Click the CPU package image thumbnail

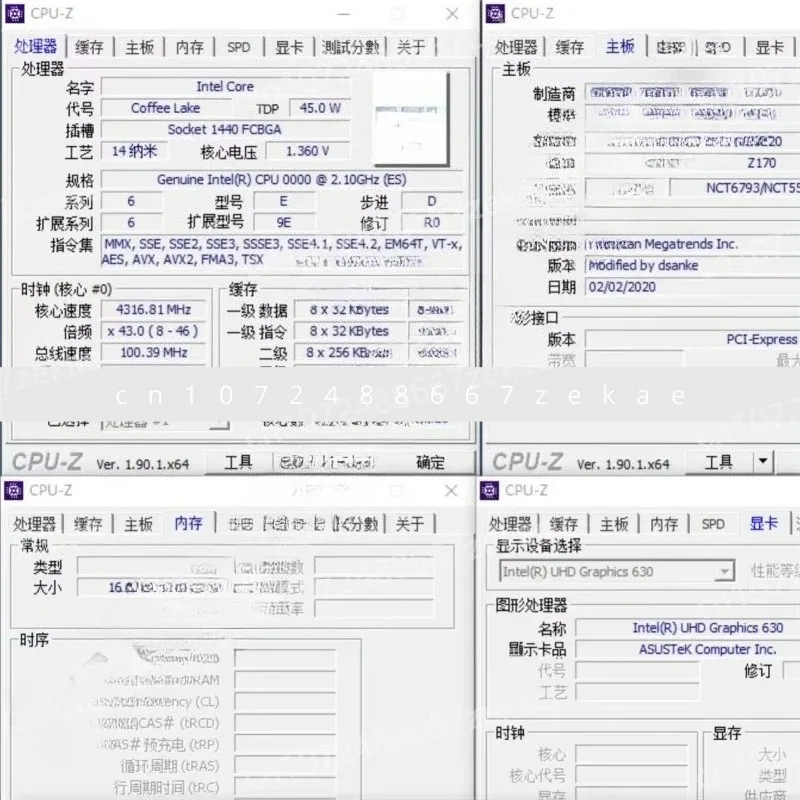click(x=411, y=119)
